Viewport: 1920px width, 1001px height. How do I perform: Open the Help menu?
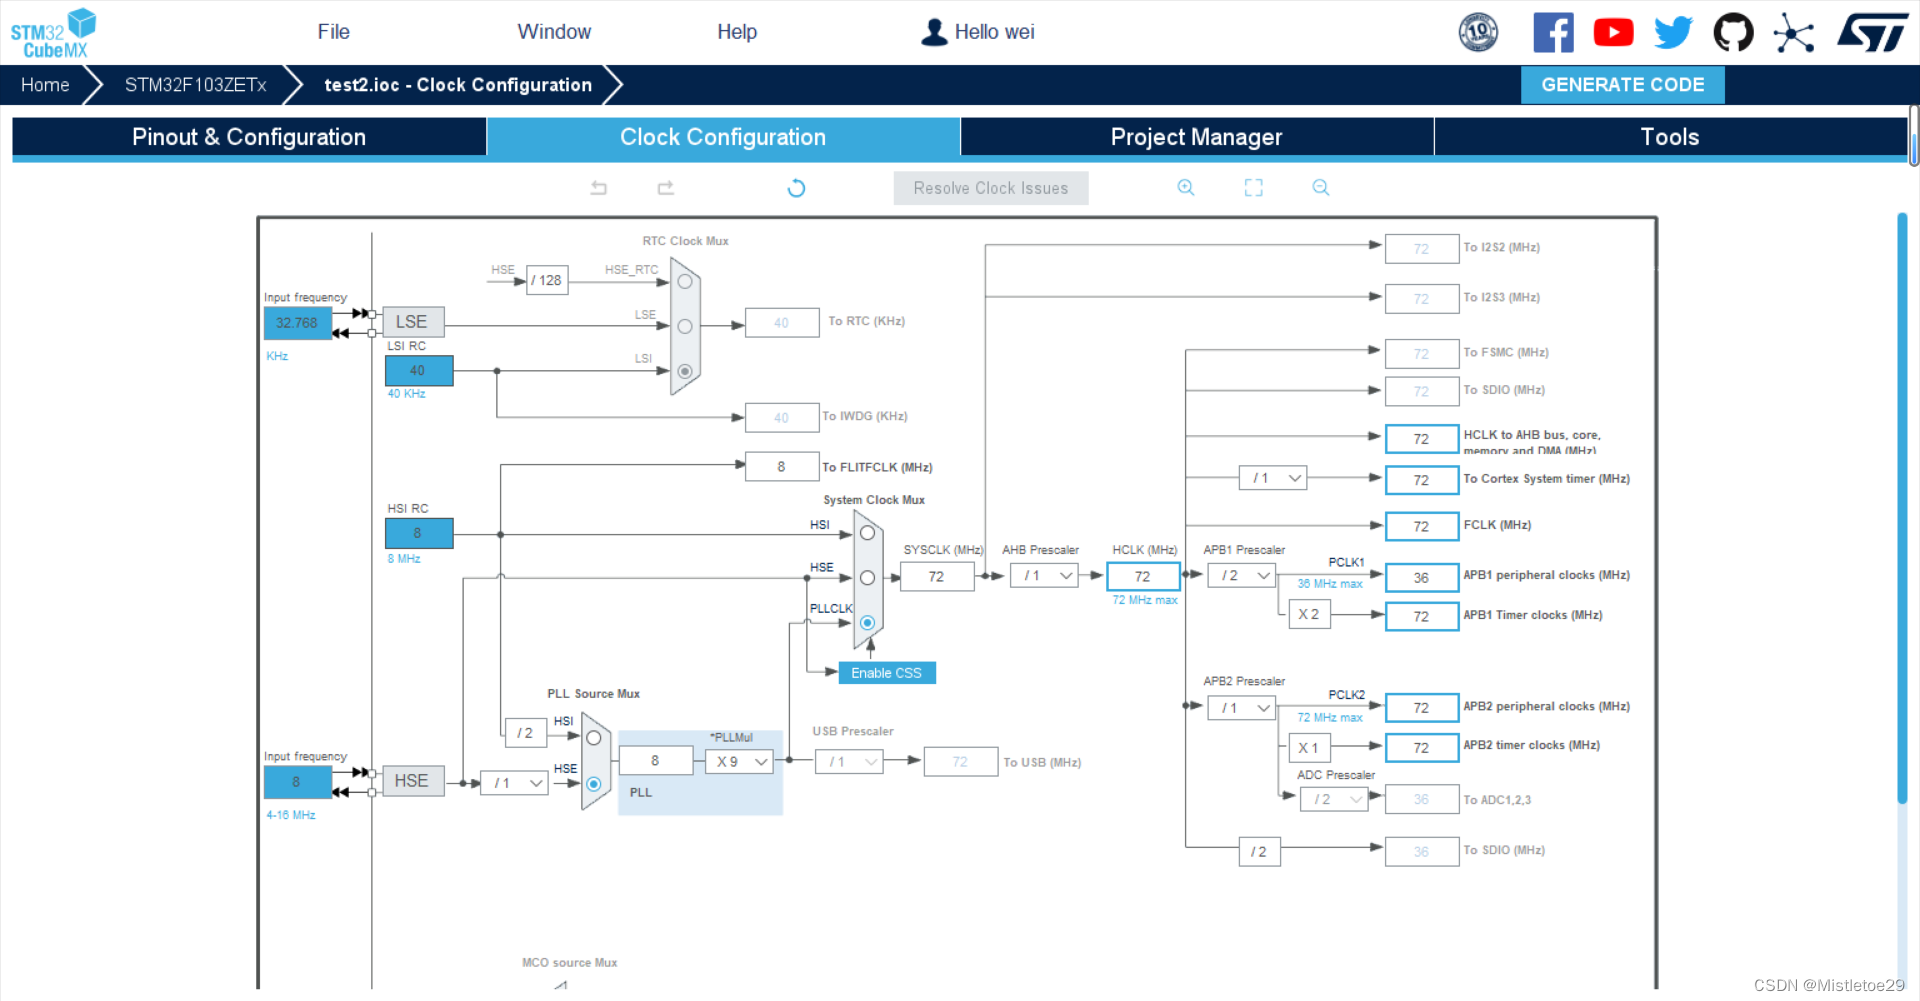737,32
